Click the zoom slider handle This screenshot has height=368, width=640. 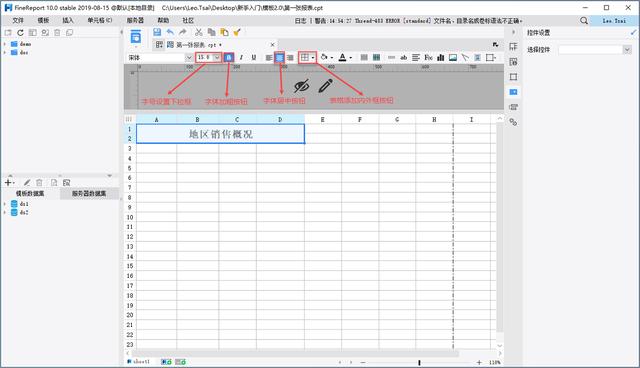419,362
